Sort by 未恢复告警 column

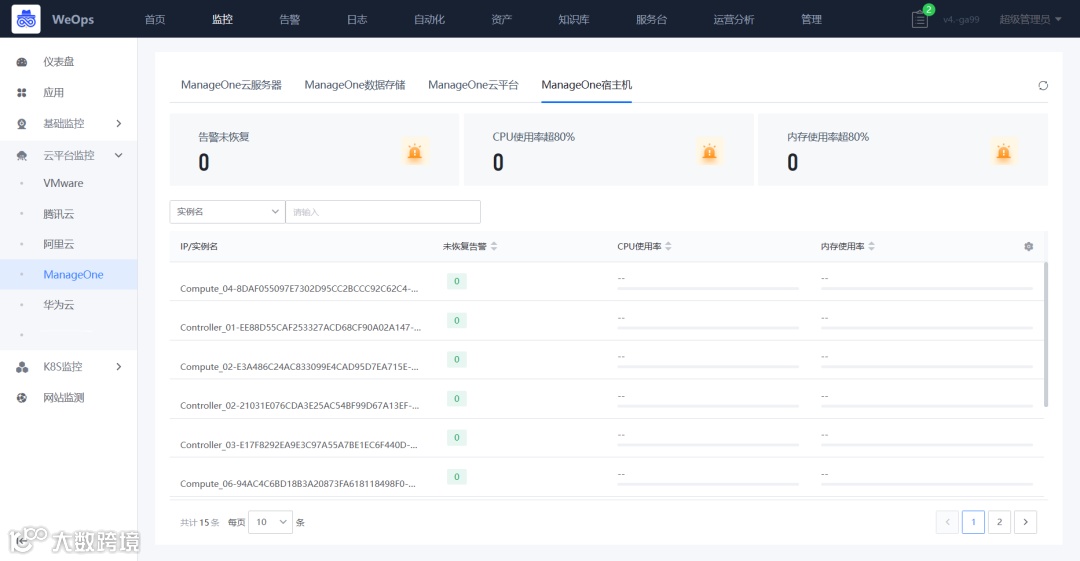click(494, 246)
